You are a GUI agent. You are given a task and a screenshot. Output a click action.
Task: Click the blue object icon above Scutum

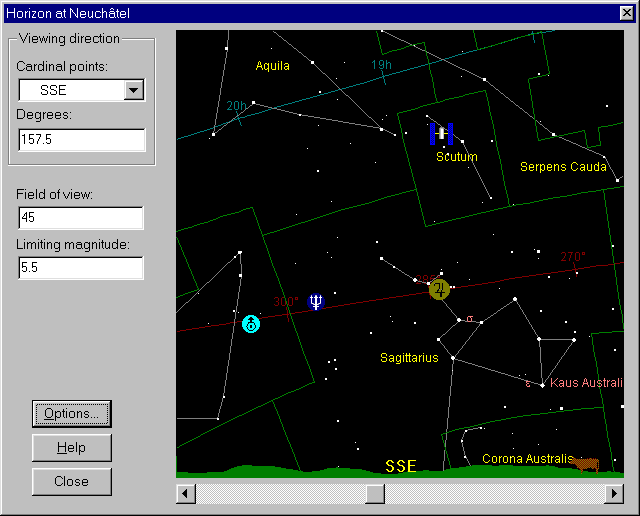[x=441, y=133]
